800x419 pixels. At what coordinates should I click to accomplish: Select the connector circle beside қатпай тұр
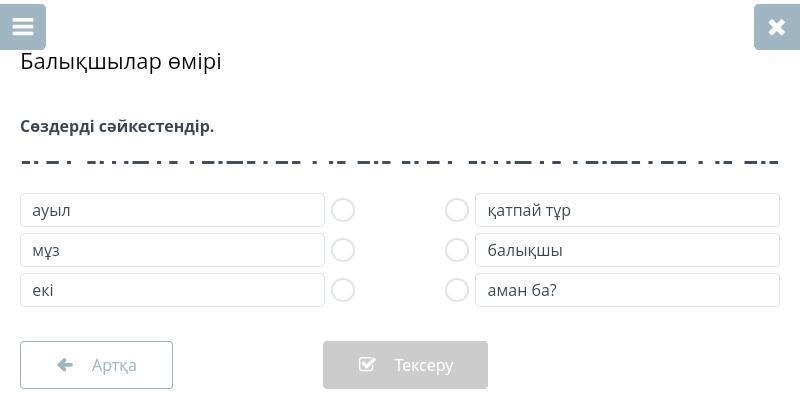point(457,210)
